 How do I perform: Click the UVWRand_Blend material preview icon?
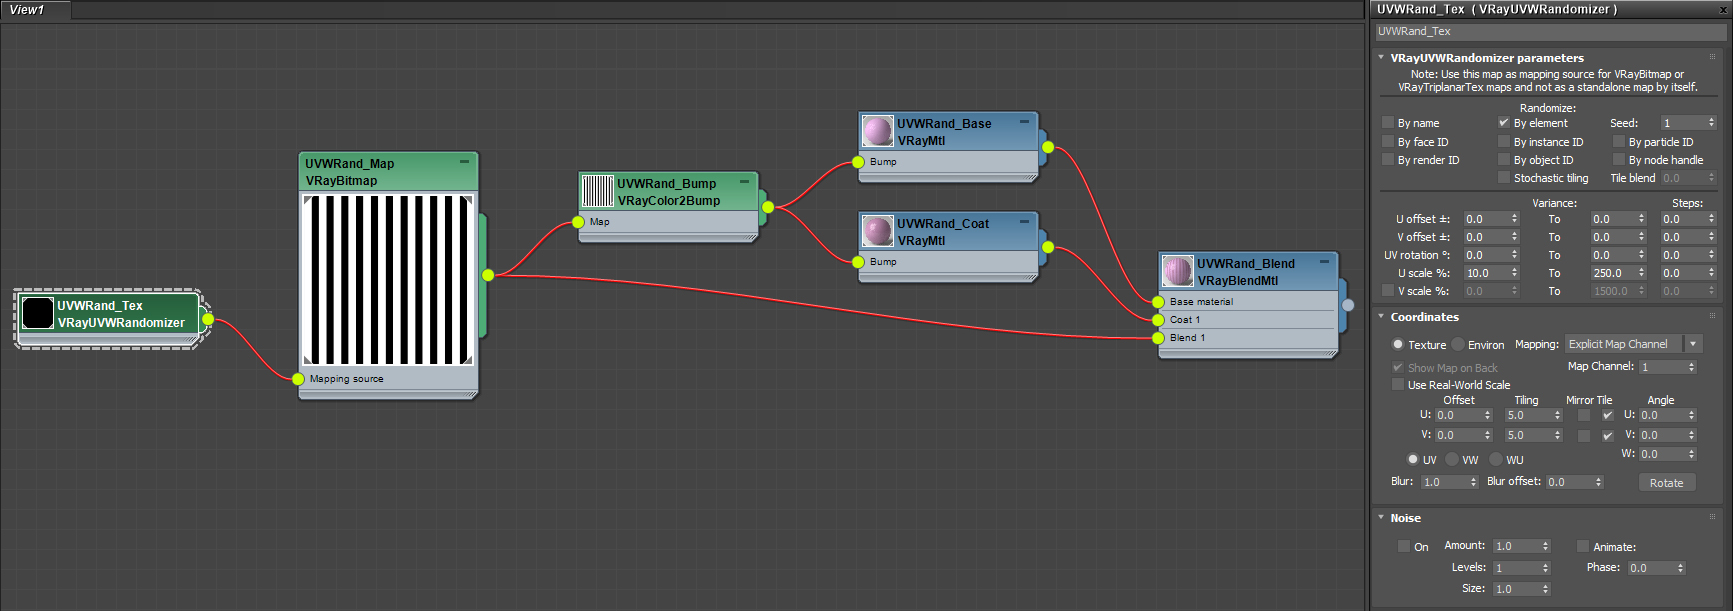coord(1177,271)
